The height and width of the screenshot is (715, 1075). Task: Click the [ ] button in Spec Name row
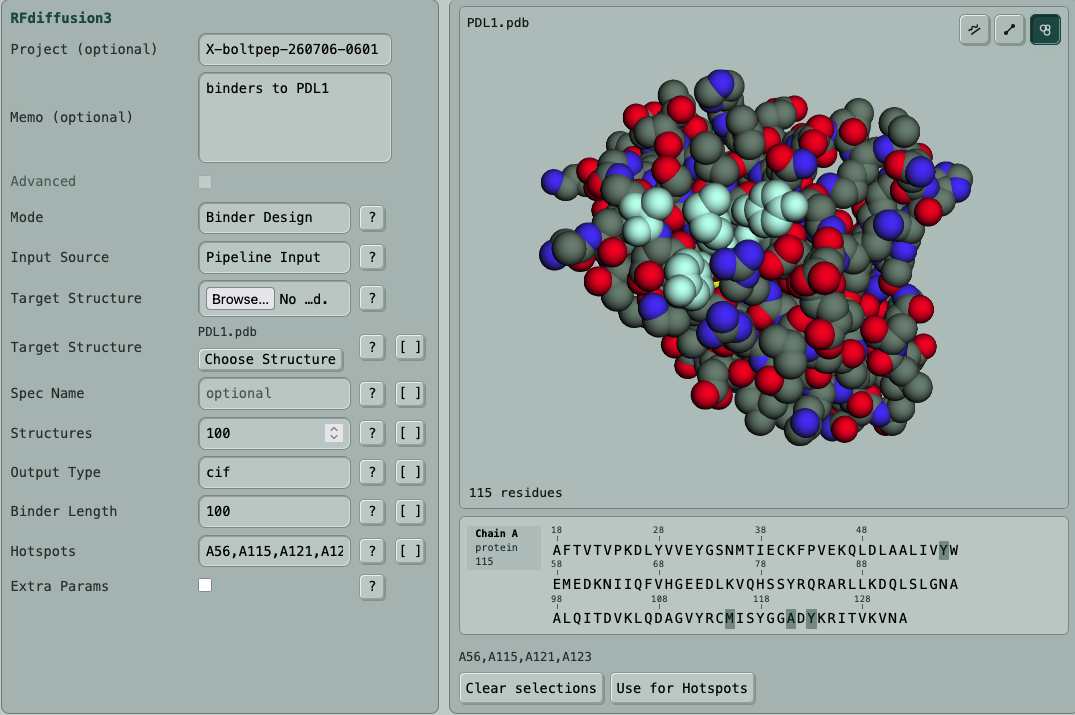410,393
